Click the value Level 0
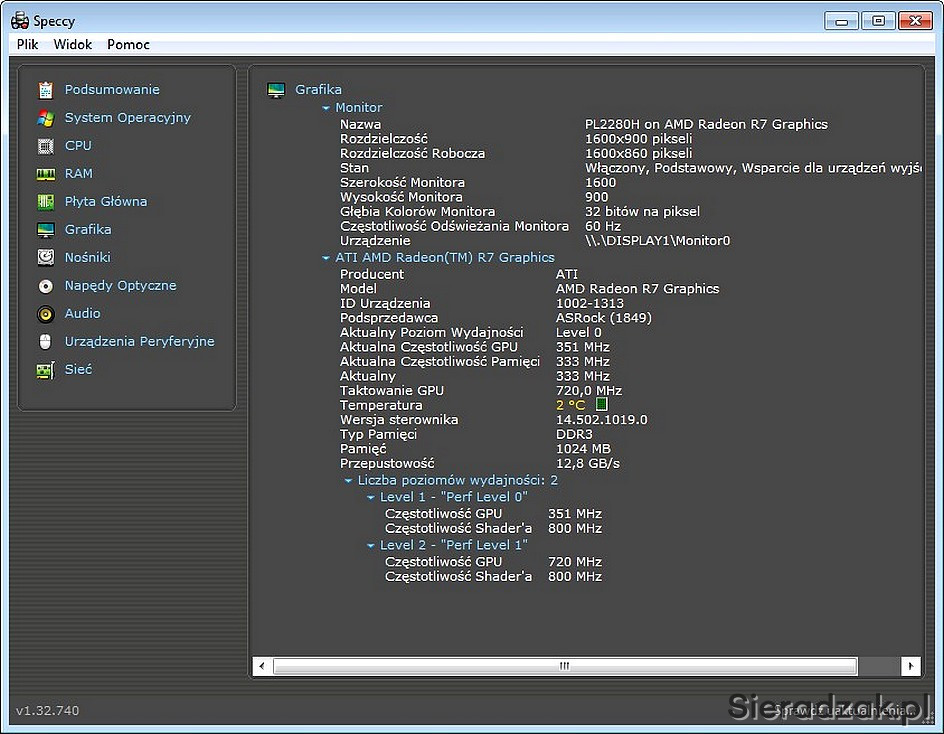The height and width of the screenshot is (734, 944). [578, 332]
